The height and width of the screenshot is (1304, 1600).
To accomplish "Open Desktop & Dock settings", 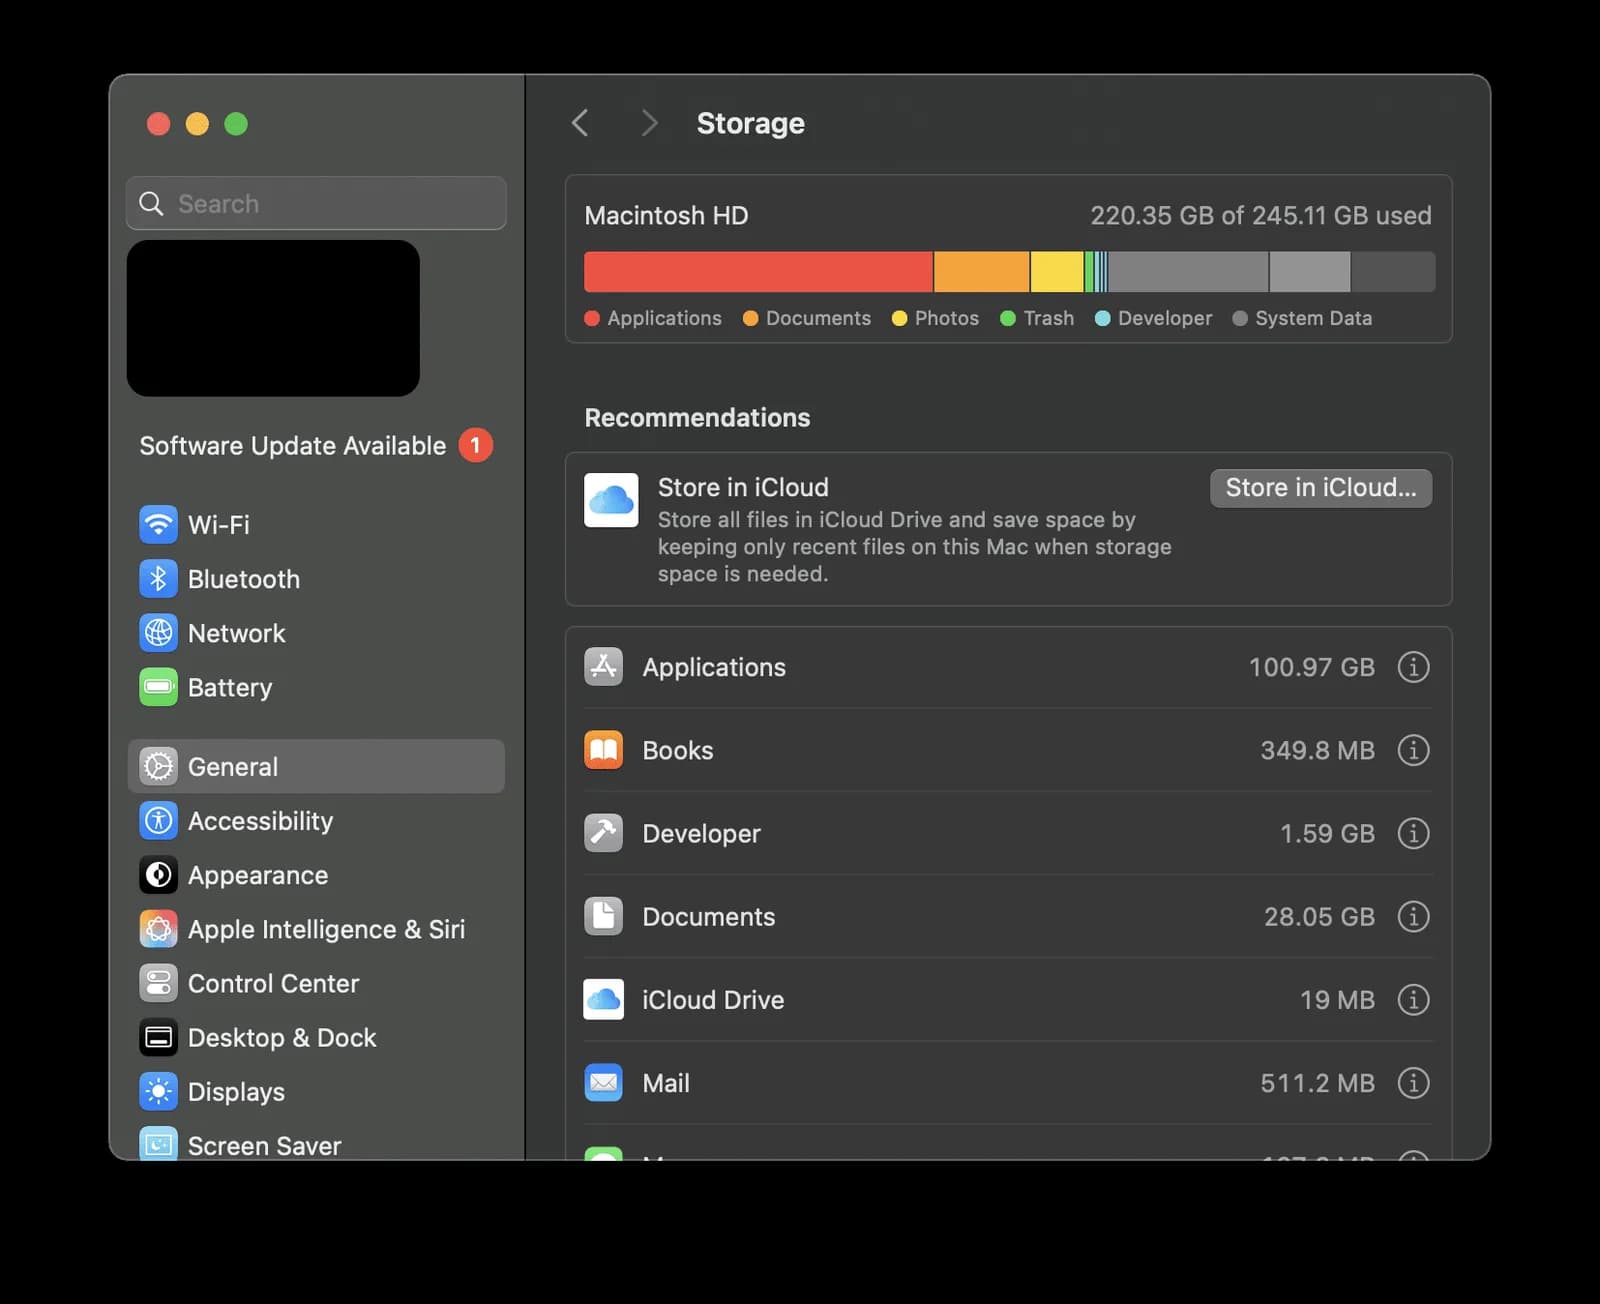I will coord(316,1038).
